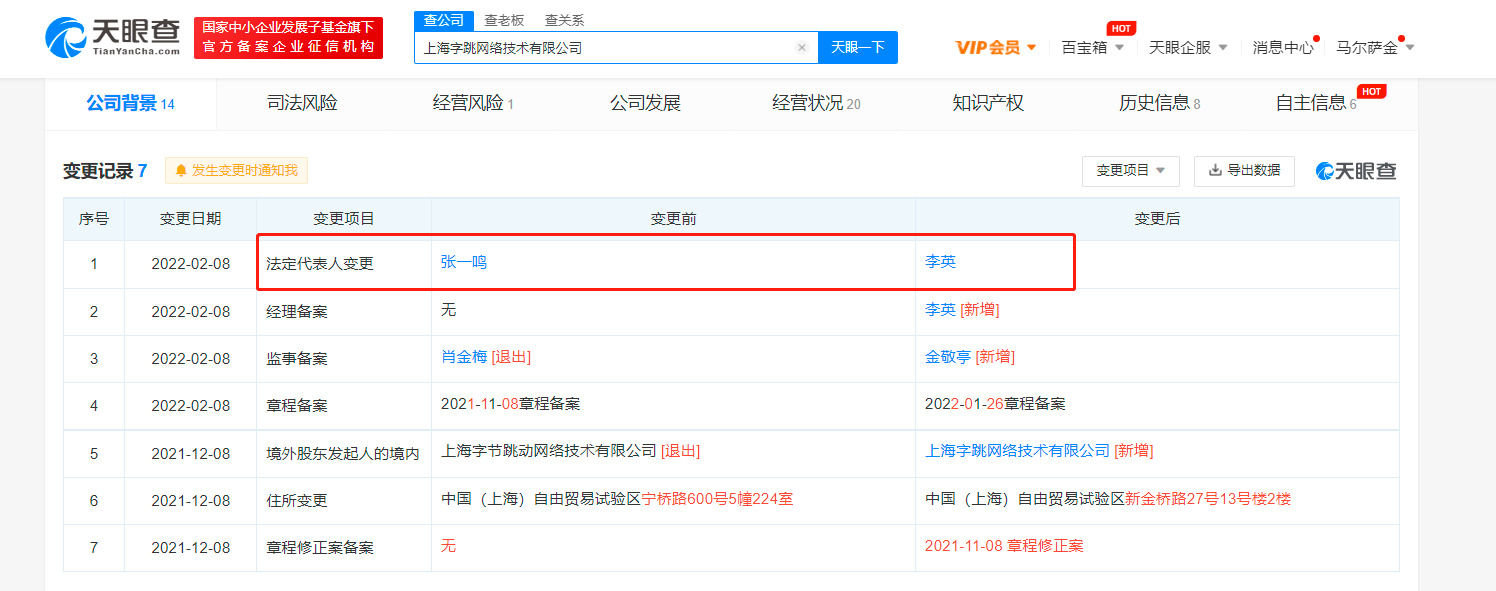Switch to the 查老板 search tab

504,20
